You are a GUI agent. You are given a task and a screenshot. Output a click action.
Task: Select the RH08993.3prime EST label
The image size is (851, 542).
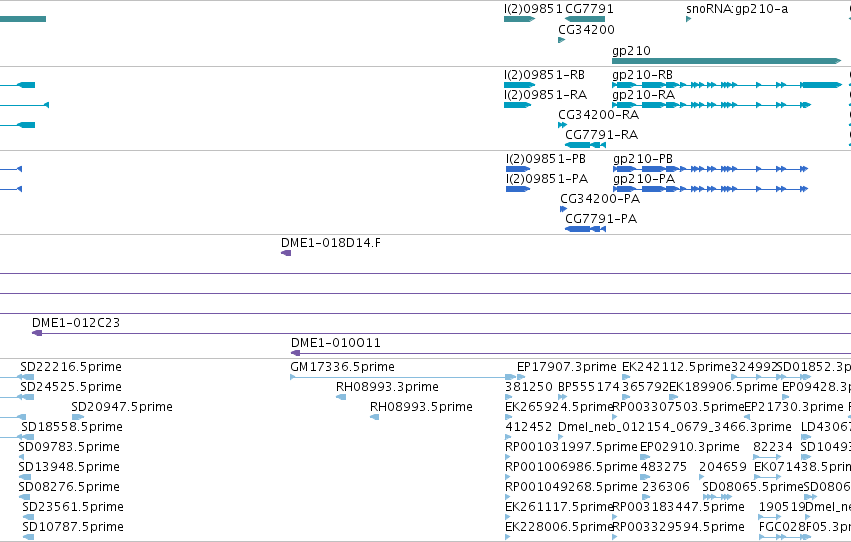tap(387, 387)
